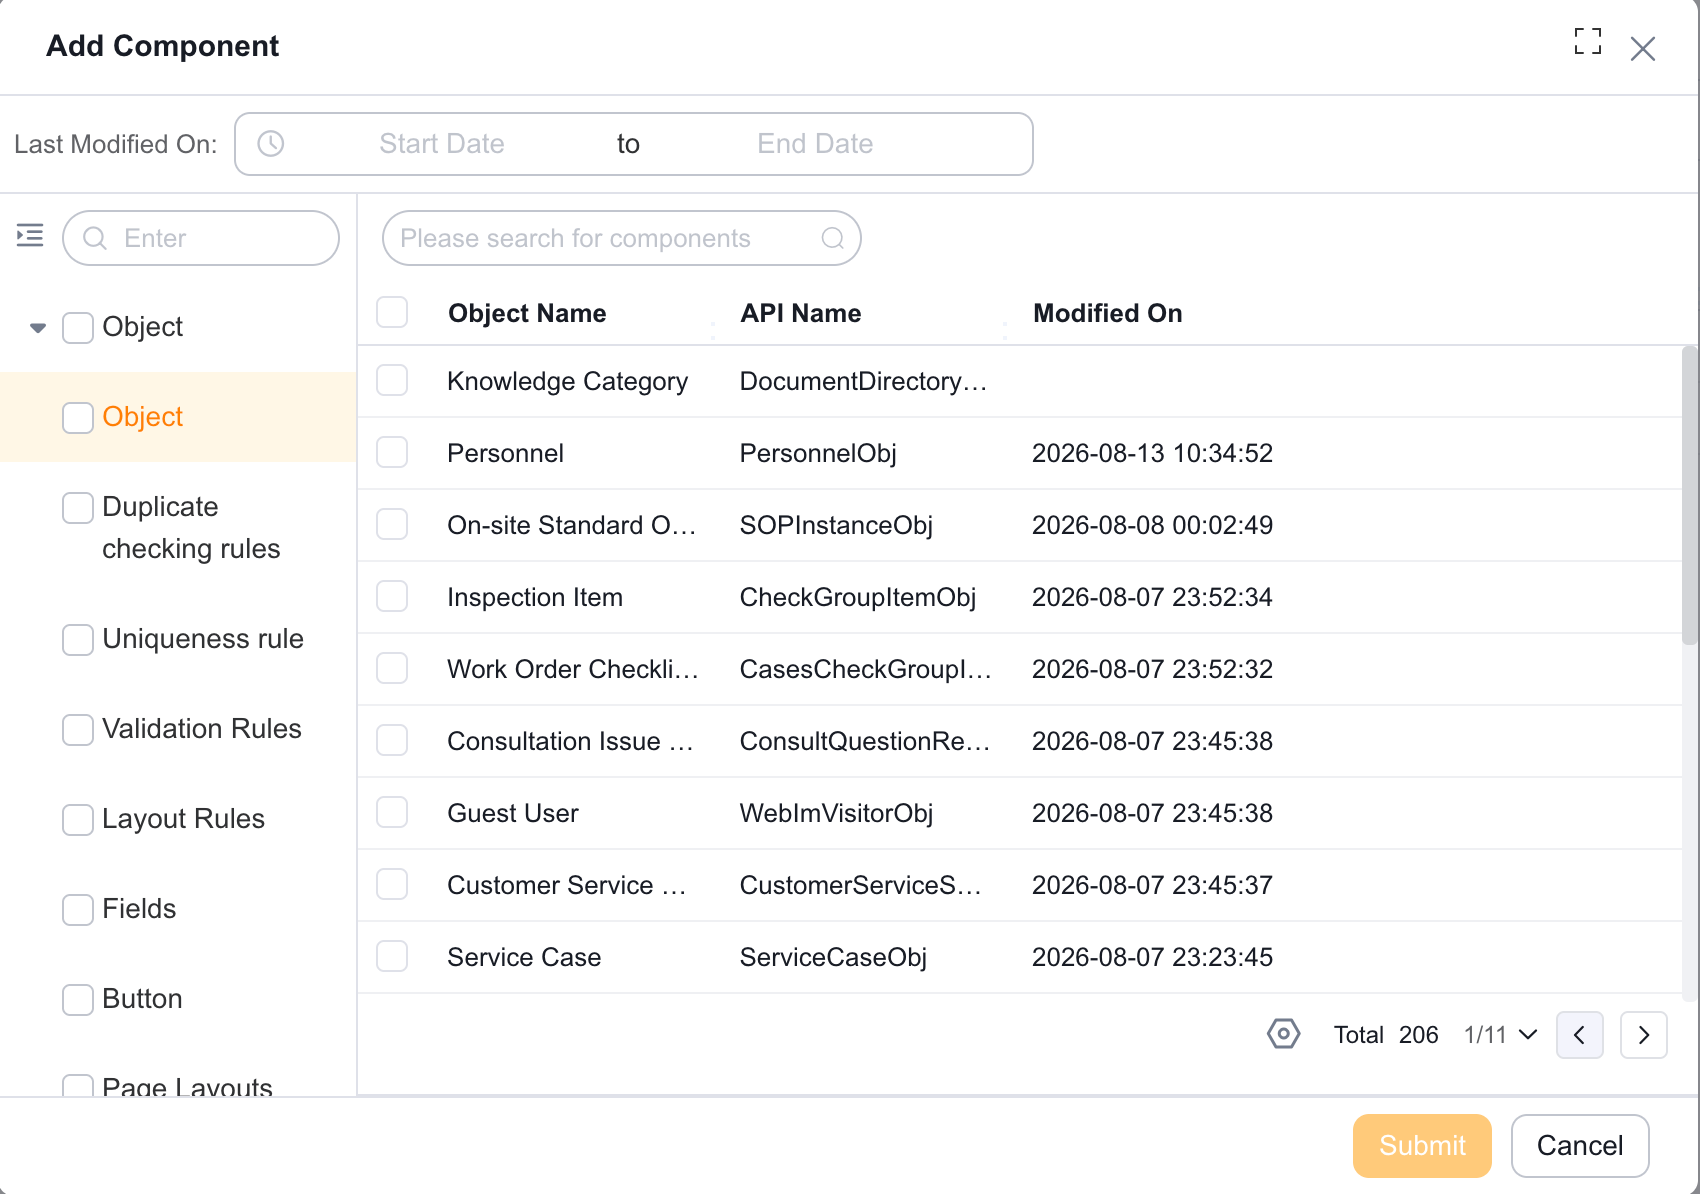
Task: Select the Knowledge Category row checkbox
Action: 392,380
